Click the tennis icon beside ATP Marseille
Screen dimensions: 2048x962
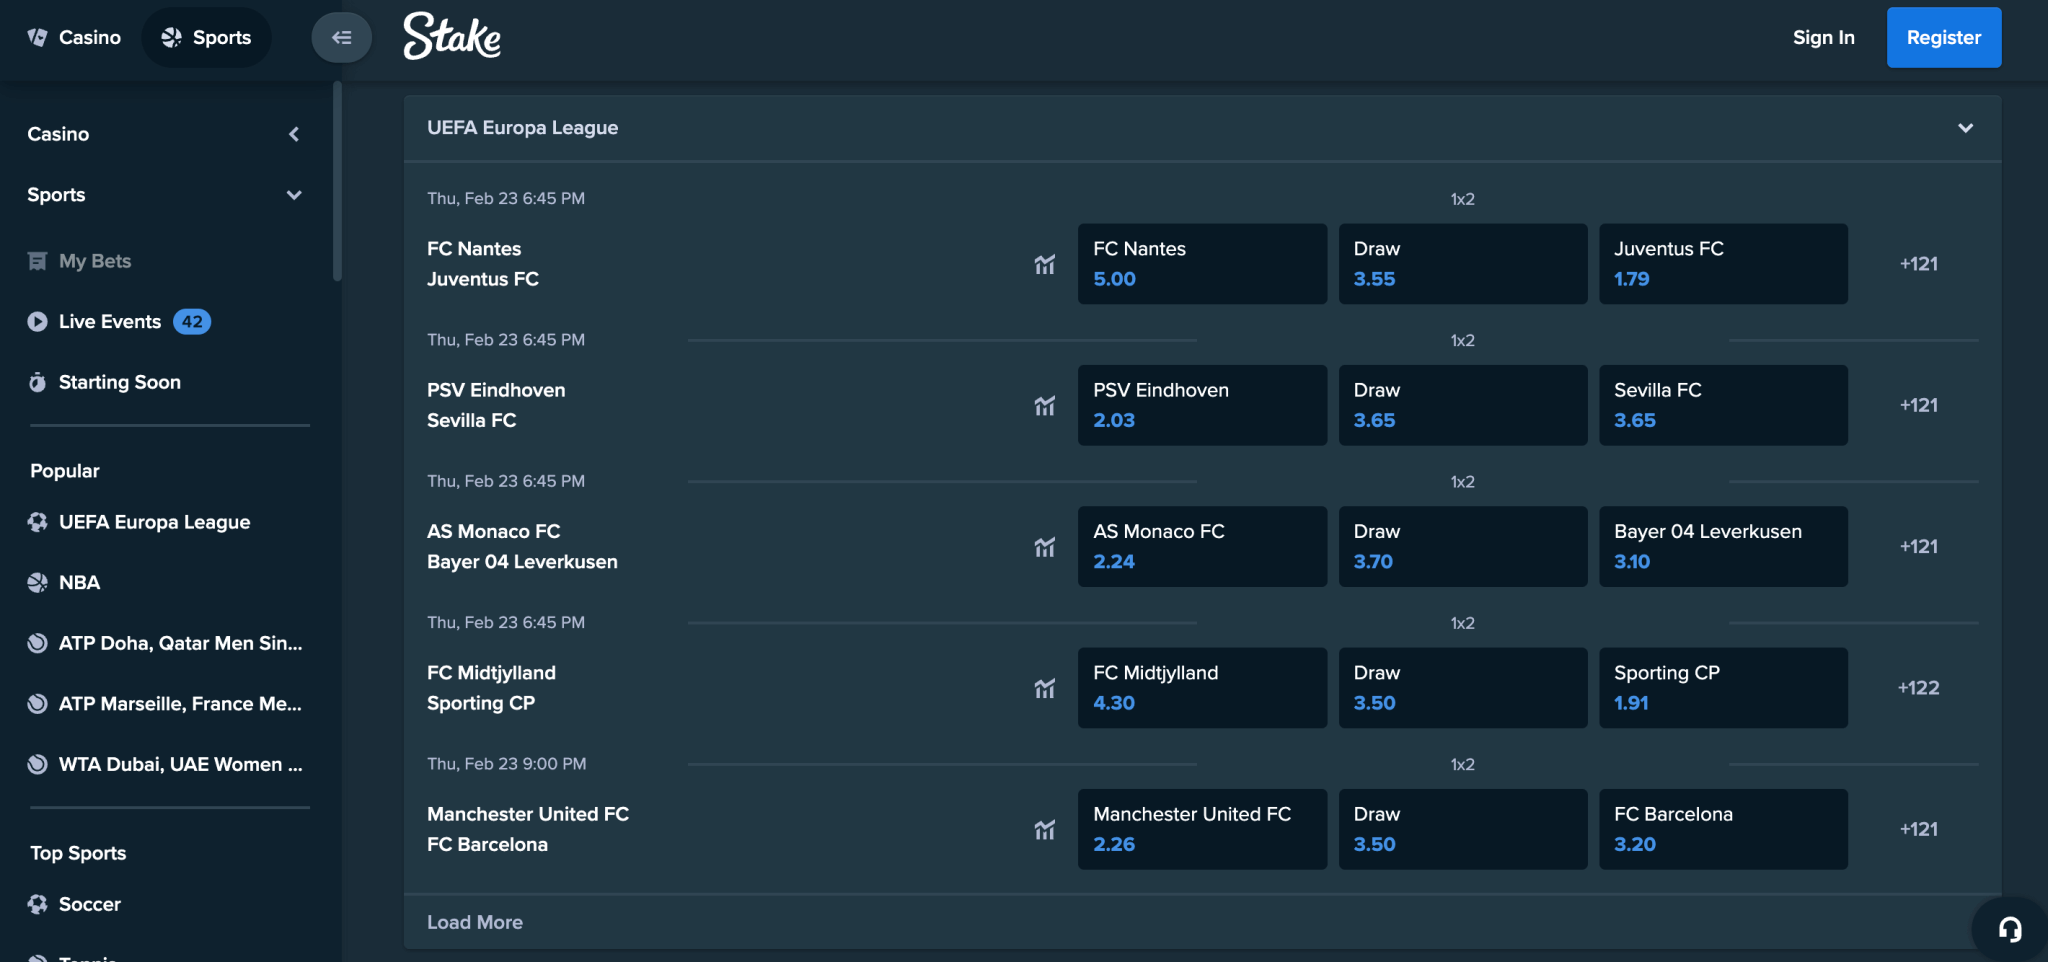pos(37,704)
